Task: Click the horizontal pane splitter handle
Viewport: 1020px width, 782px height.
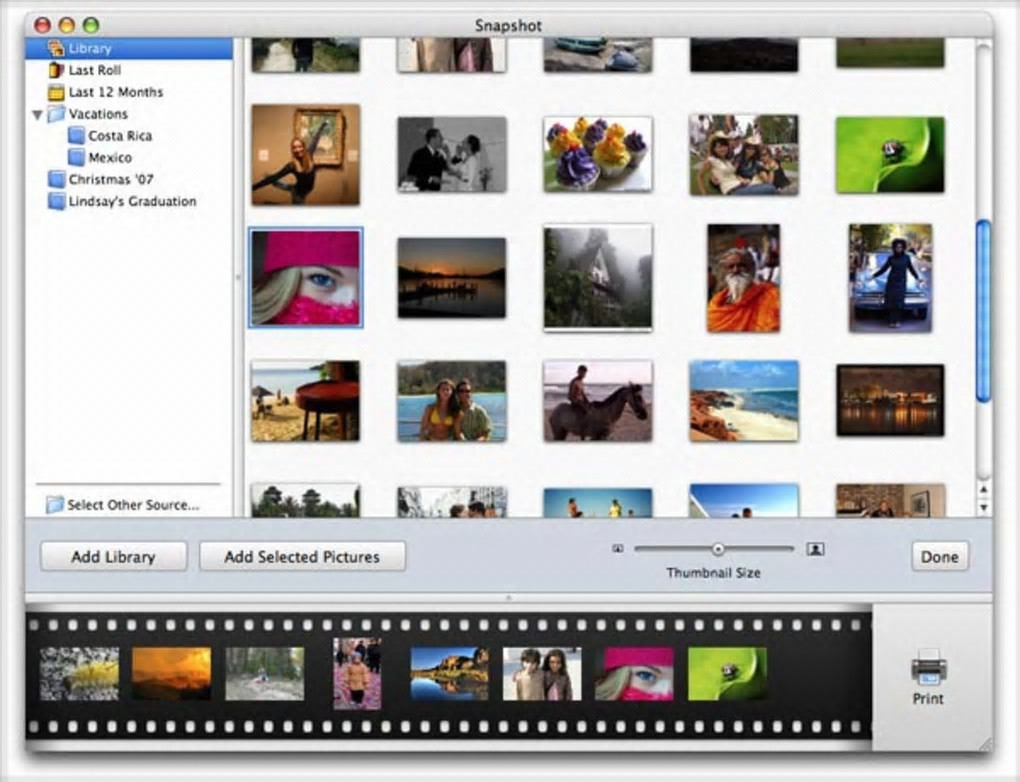Action: 509,596
